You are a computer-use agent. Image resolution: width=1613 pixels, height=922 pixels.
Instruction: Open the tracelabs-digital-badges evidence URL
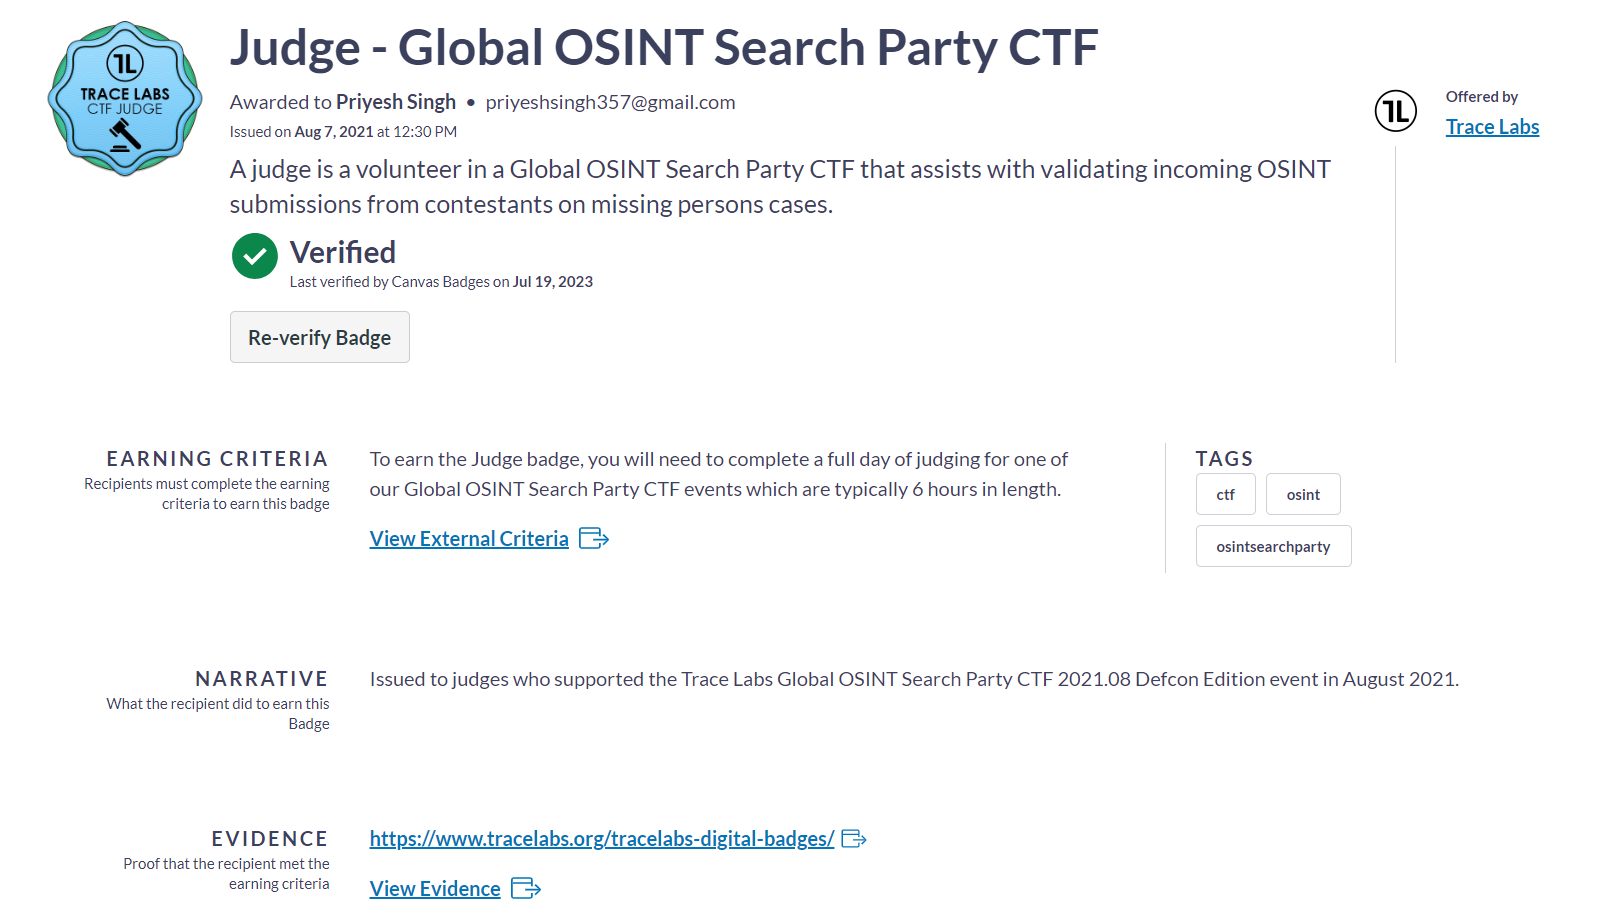[602, 839]
